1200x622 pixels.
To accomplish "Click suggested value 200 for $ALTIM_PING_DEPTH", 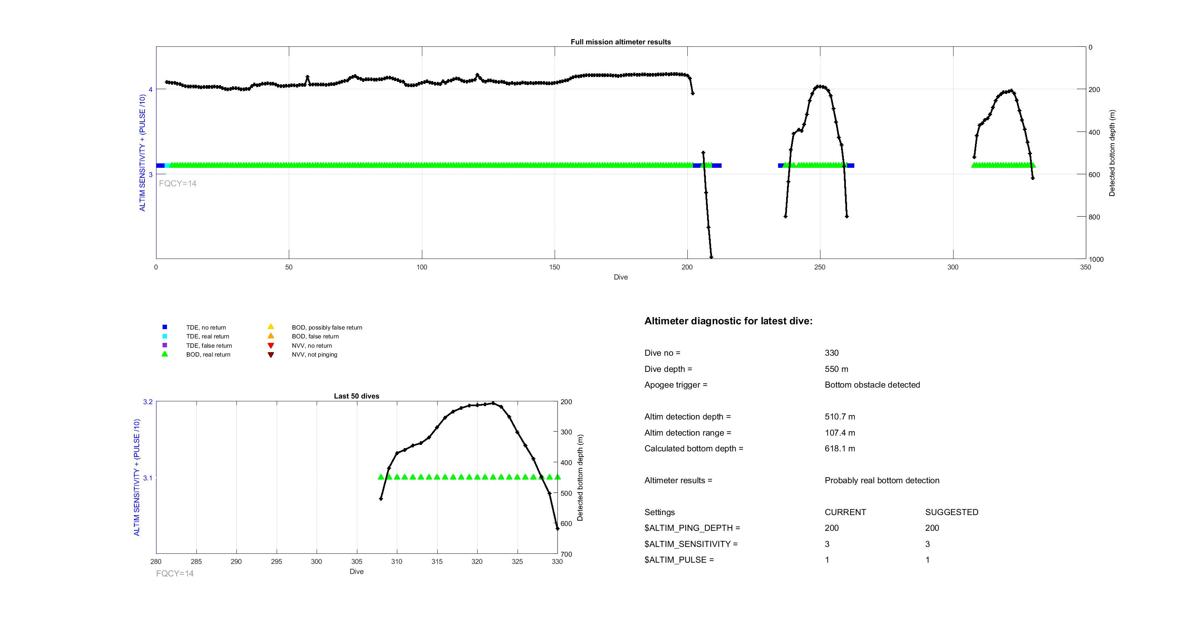I will tap(933, 528).
